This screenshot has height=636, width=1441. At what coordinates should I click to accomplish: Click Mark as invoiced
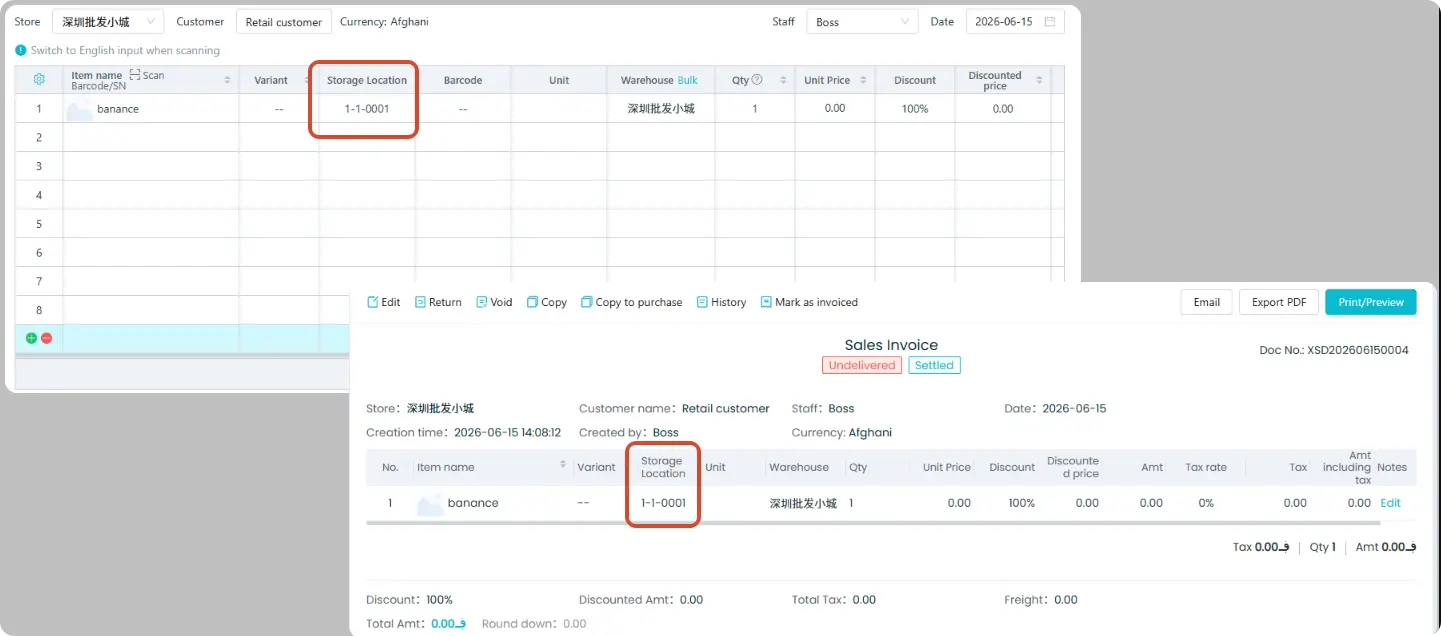click(809, 302)
